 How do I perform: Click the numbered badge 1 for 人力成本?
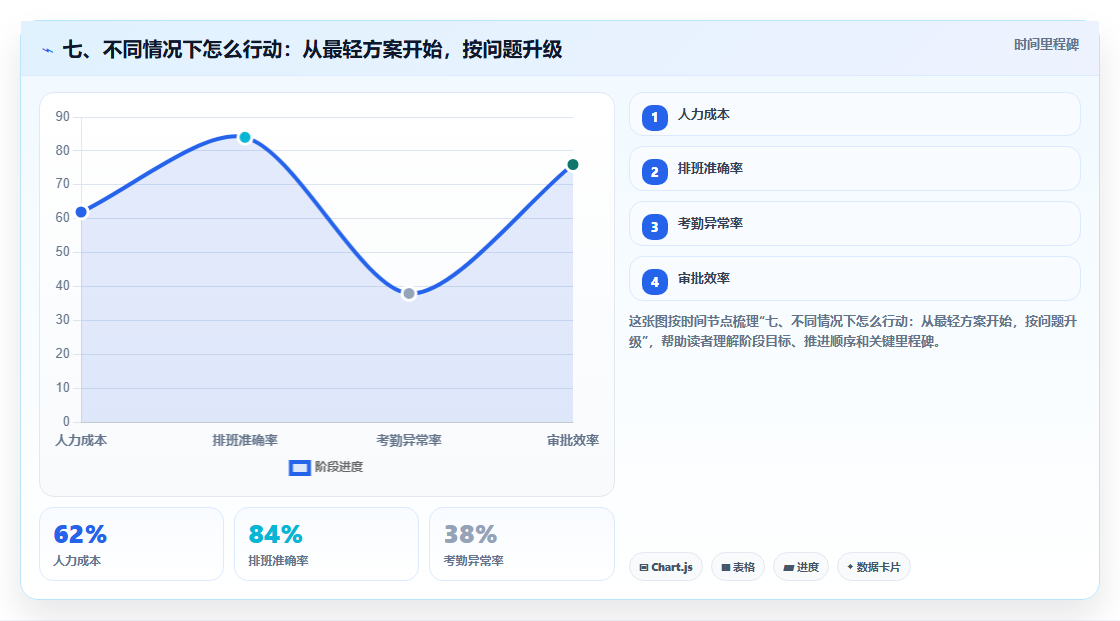coord(654,118)
